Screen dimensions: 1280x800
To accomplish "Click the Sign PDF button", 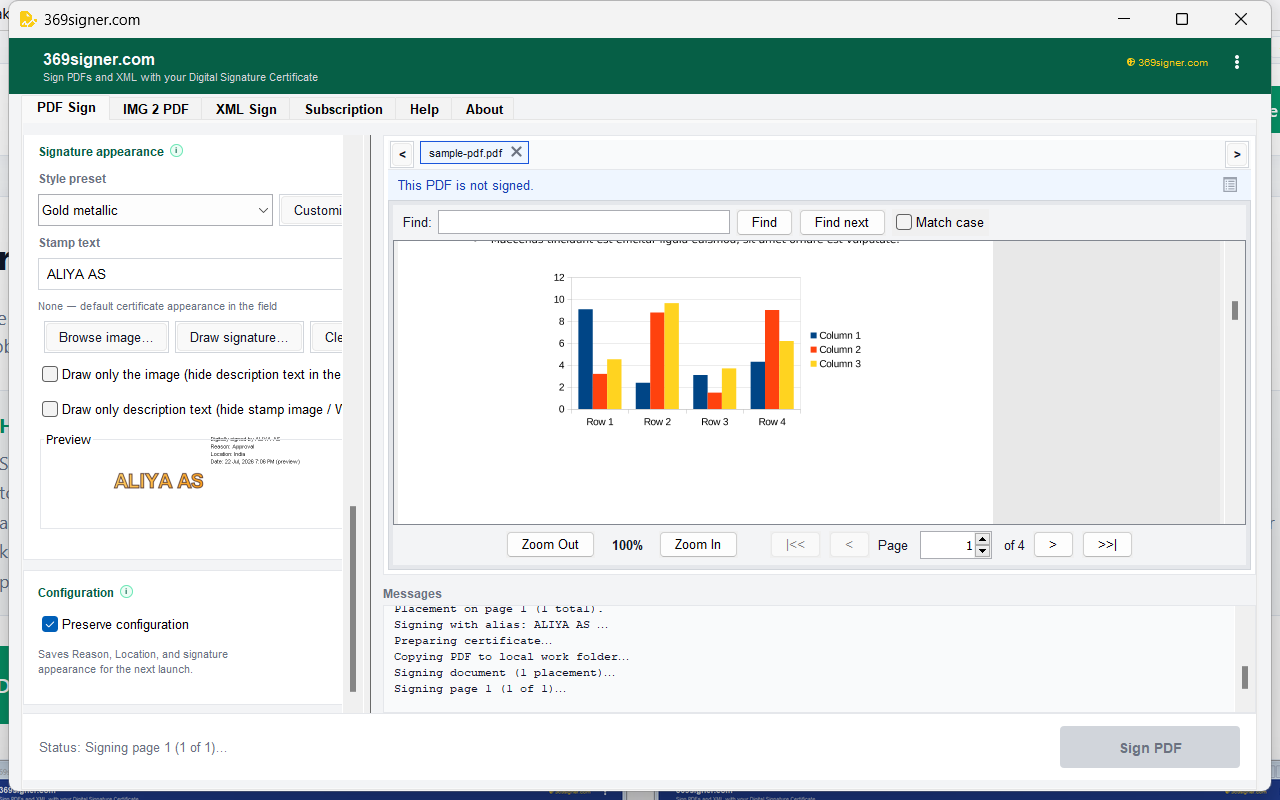I will (x=1150, y=747).
